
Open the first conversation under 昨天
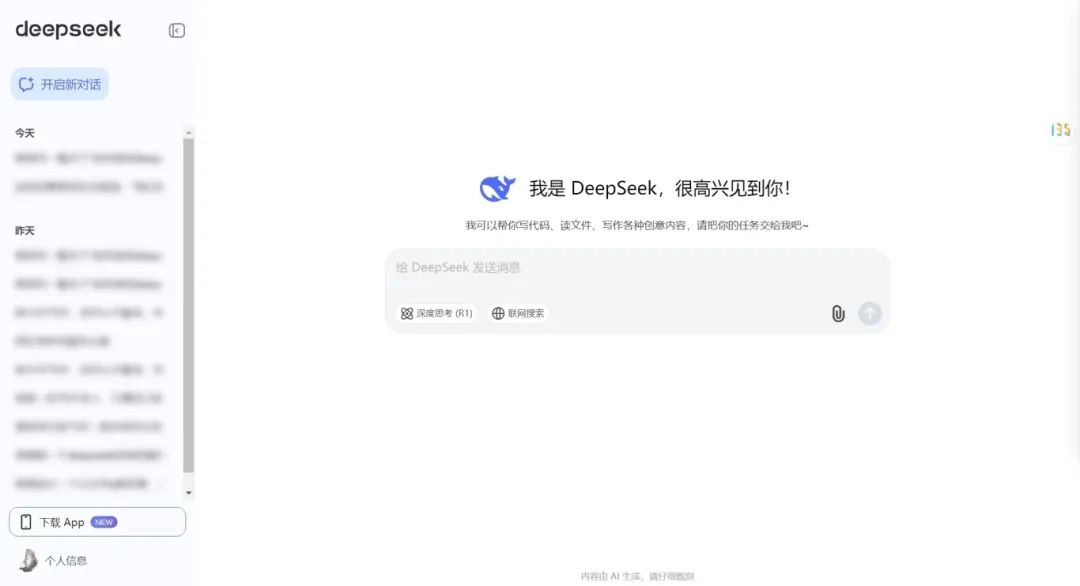pos(89,256)
